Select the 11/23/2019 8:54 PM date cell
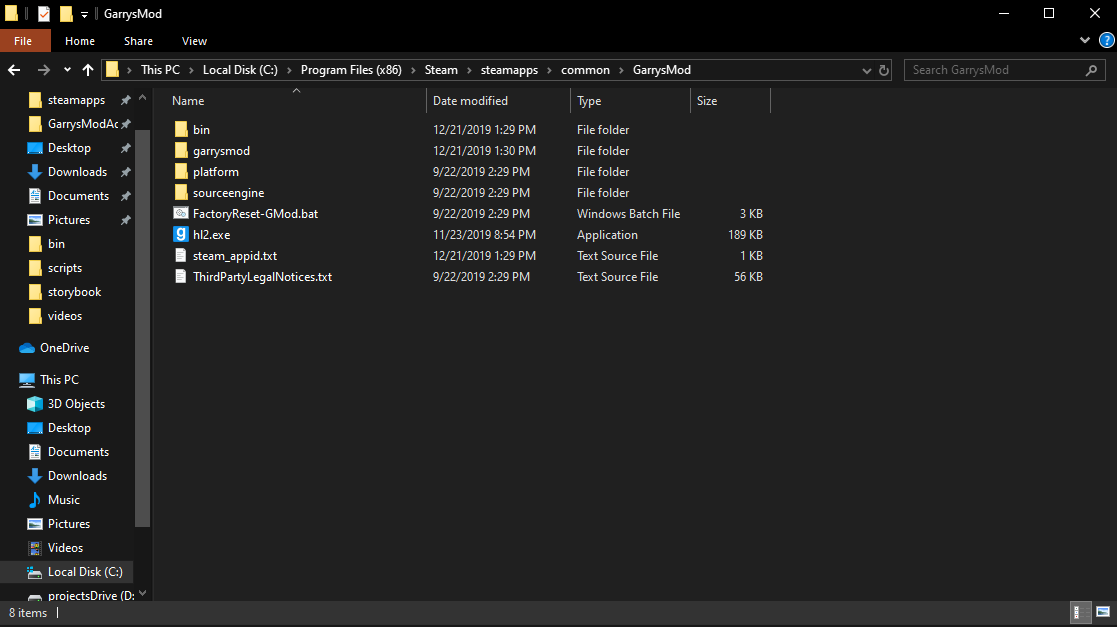1117x627 pixels. point(484,234)
